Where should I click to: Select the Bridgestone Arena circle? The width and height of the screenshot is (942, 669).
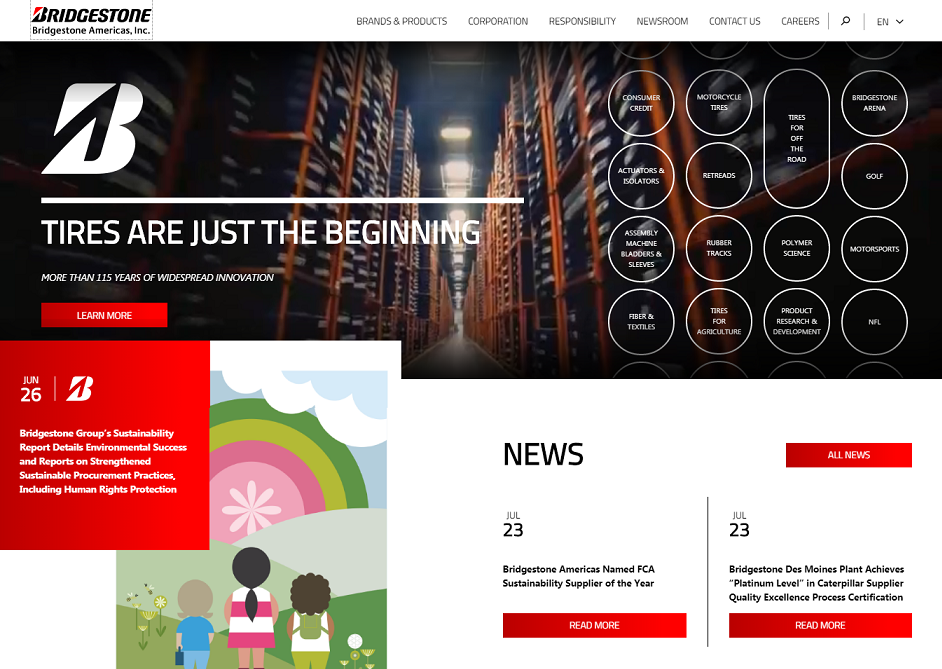pyautogui.click(x=874, y=103)
